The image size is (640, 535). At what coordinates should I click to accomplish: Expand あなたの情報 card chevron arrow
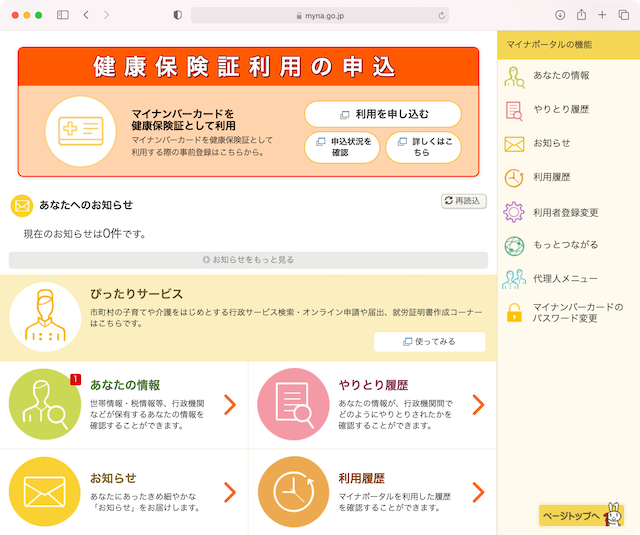230,405
